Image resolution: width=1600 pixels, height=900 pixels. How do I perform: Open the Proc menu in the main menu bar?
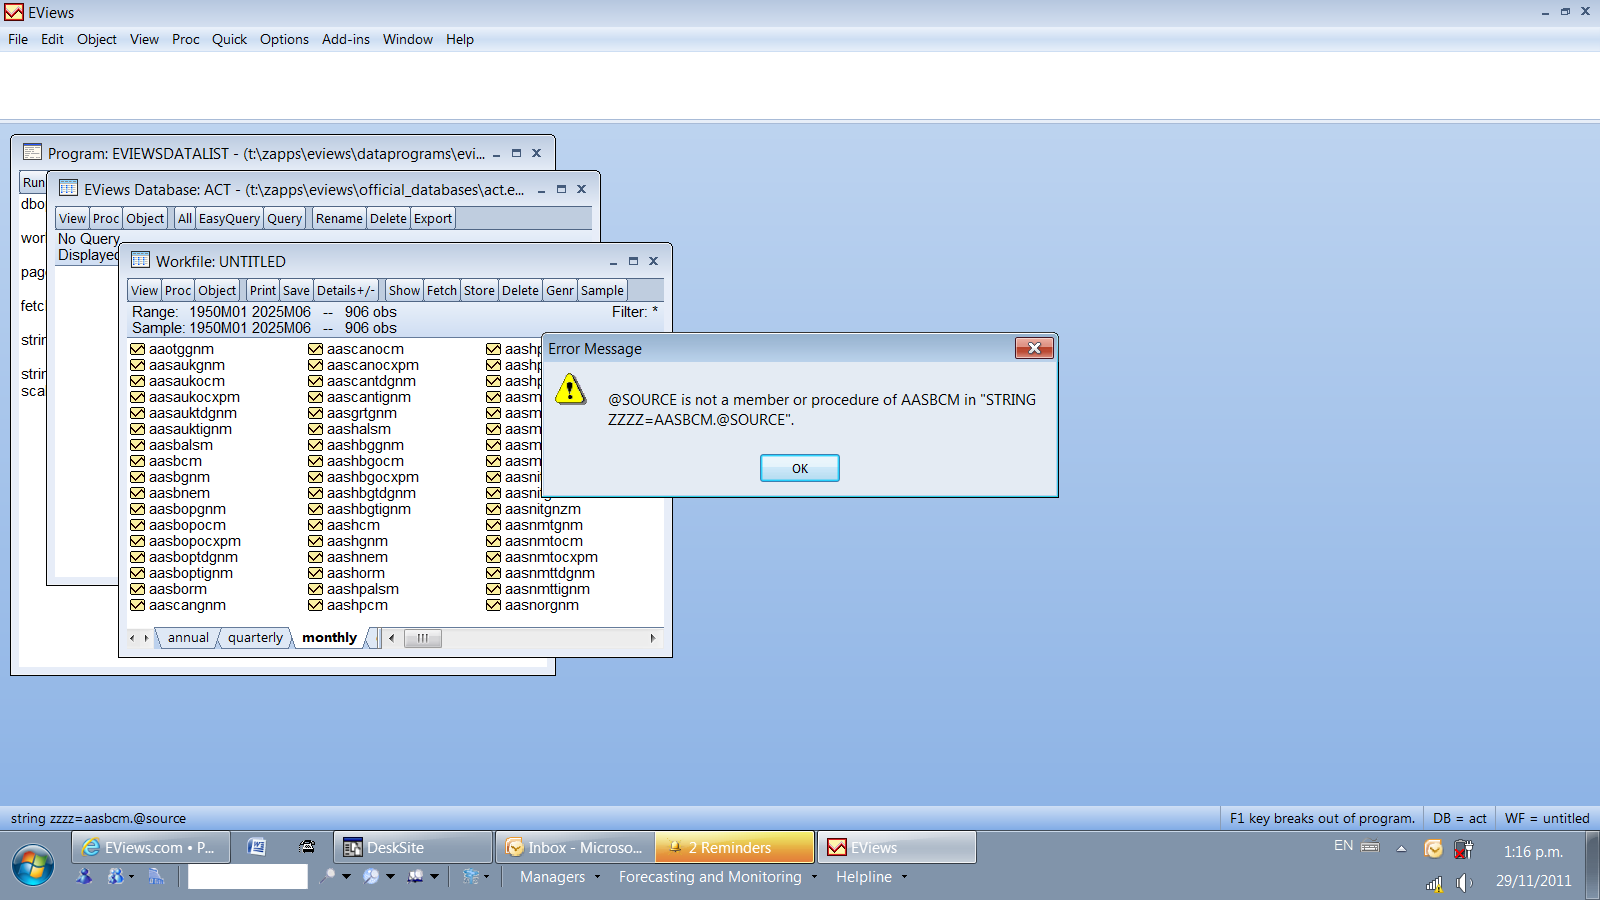186,39
